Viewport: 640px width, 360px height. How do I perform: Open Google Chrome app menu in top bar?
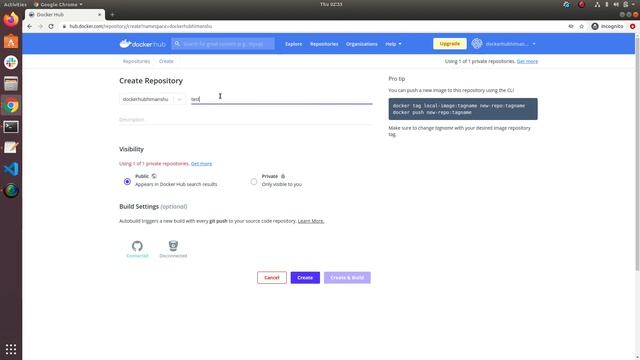pyautogui.click(x=58, y=4)
